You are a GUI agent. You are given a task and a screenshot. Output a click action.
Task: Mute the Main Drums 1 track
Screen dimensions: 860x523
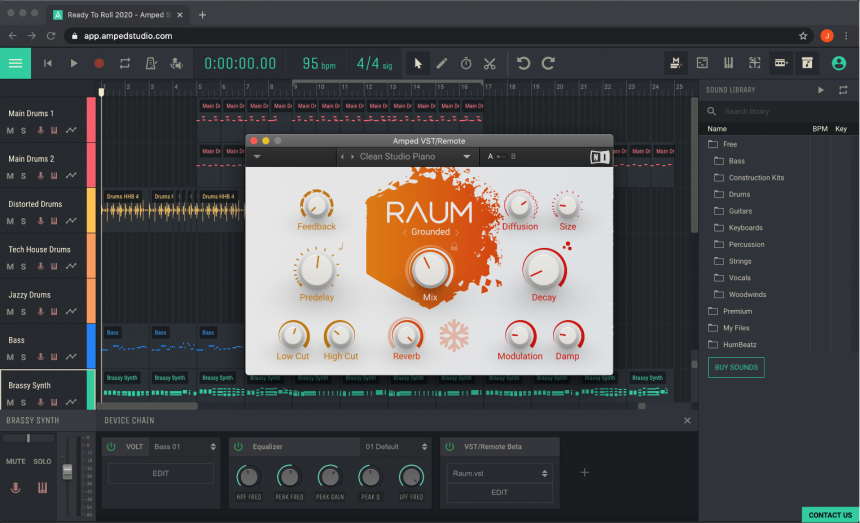point(10,130)
